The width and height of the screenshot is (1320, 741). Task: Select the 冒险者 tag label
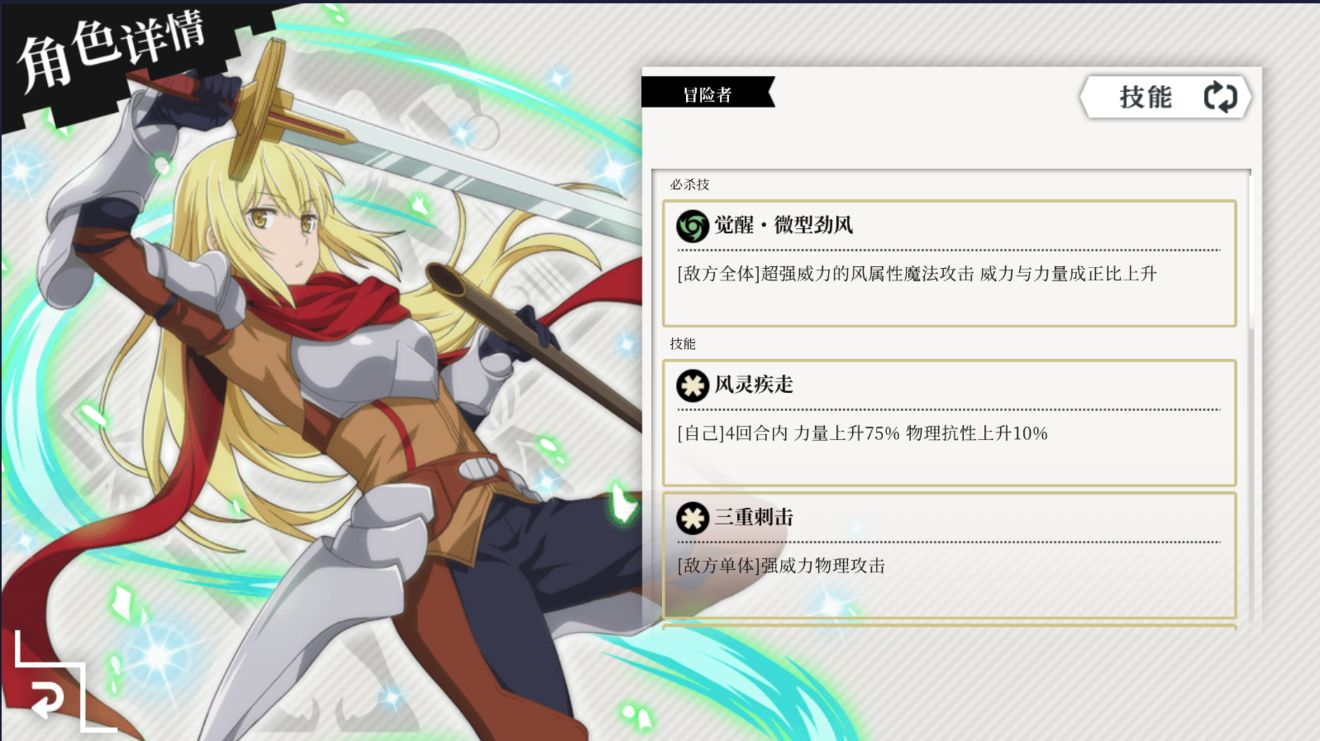pyautogui.click(x=707, y=93)
